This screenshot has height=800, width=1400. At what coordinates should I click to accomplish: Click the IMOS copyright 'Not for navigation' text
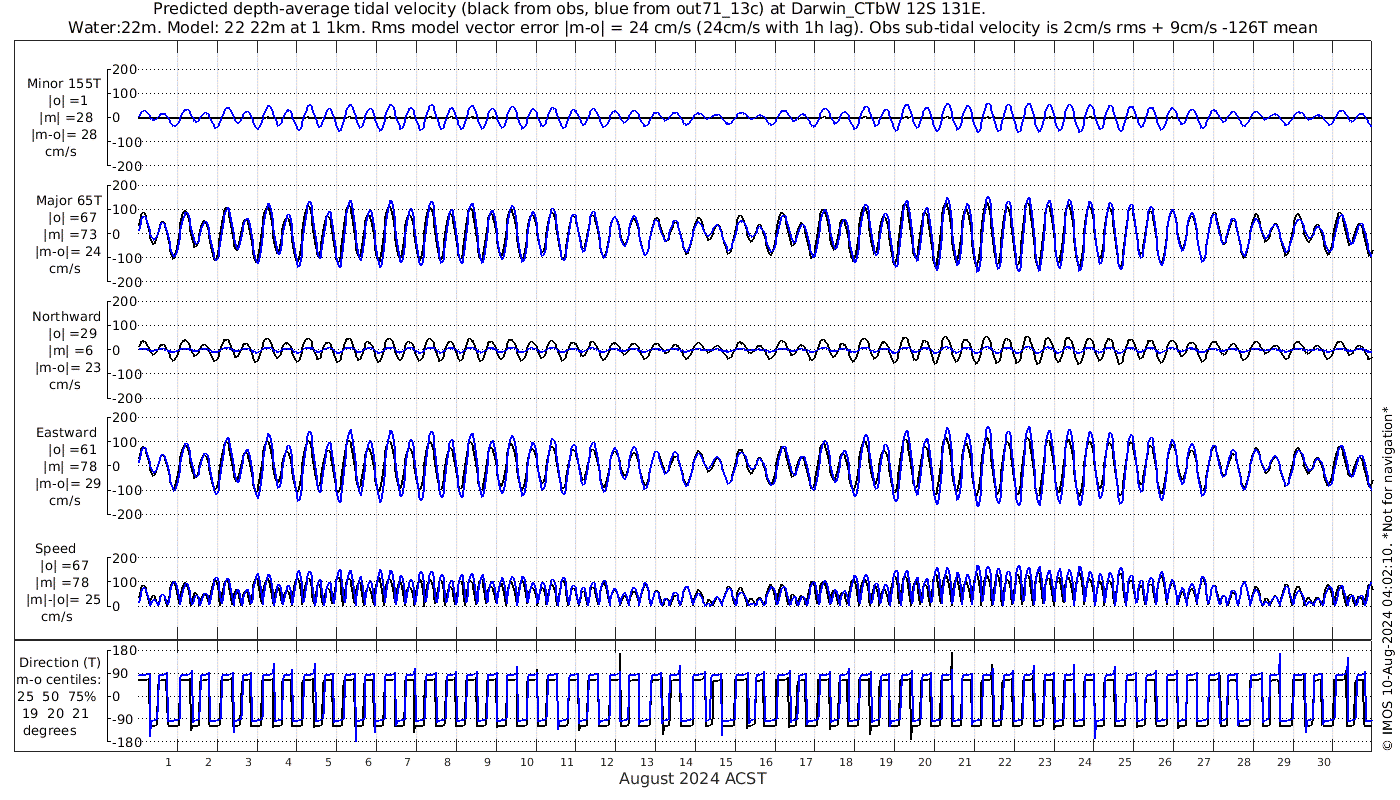(1387, 578)
